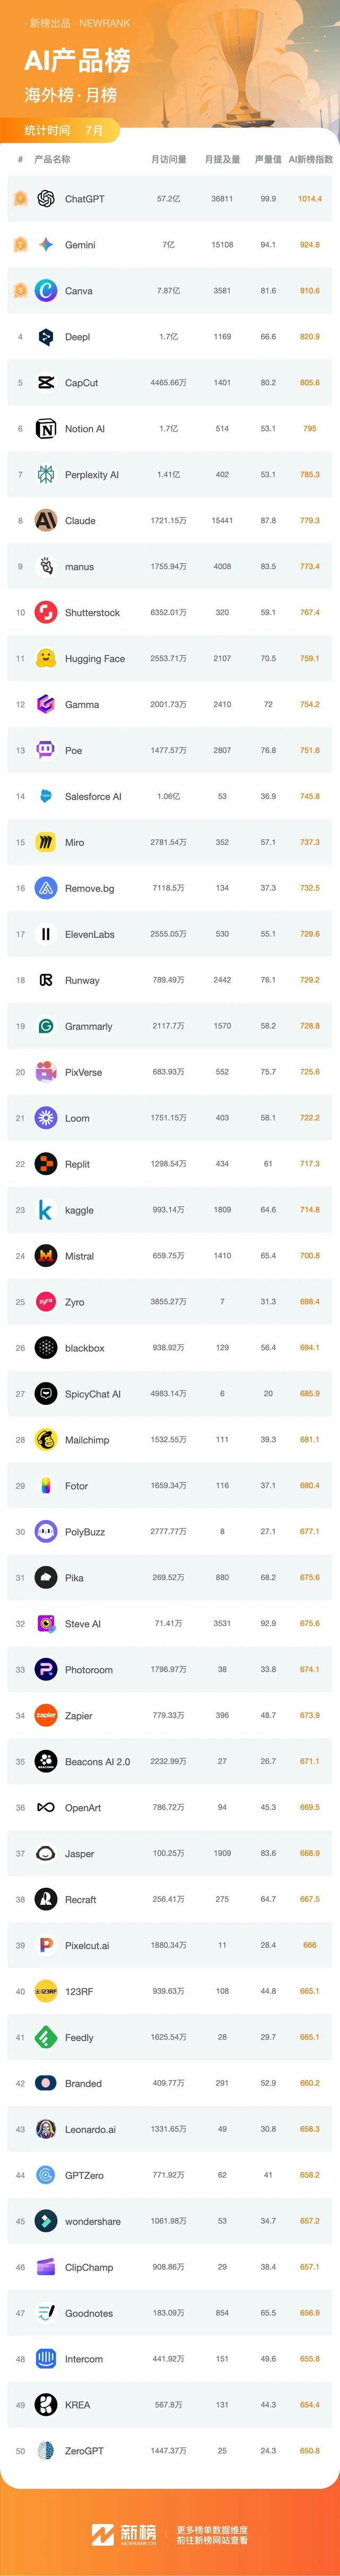Click the first-place gold medal badge
The width and height of the screenshot is (340, 2576).
coord(20,199)
